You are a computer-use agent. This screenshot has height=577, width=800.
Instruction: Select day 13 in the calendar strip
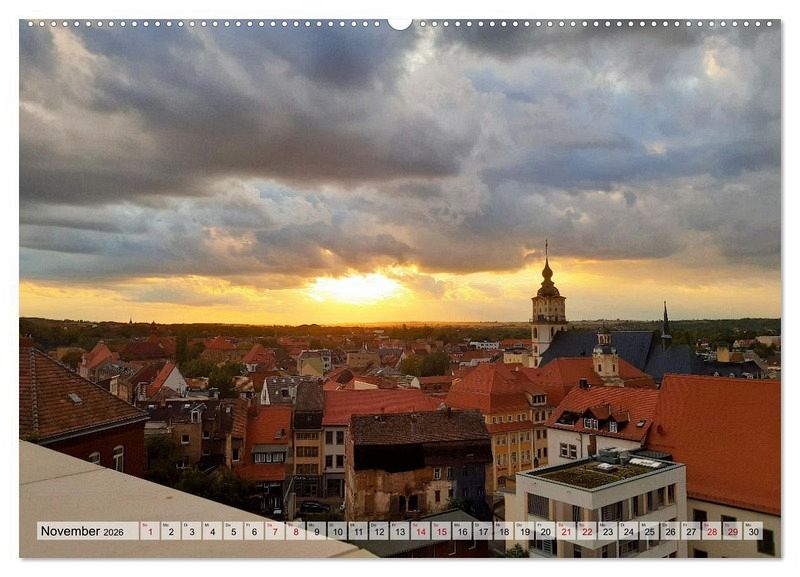[x=399, y=531]
